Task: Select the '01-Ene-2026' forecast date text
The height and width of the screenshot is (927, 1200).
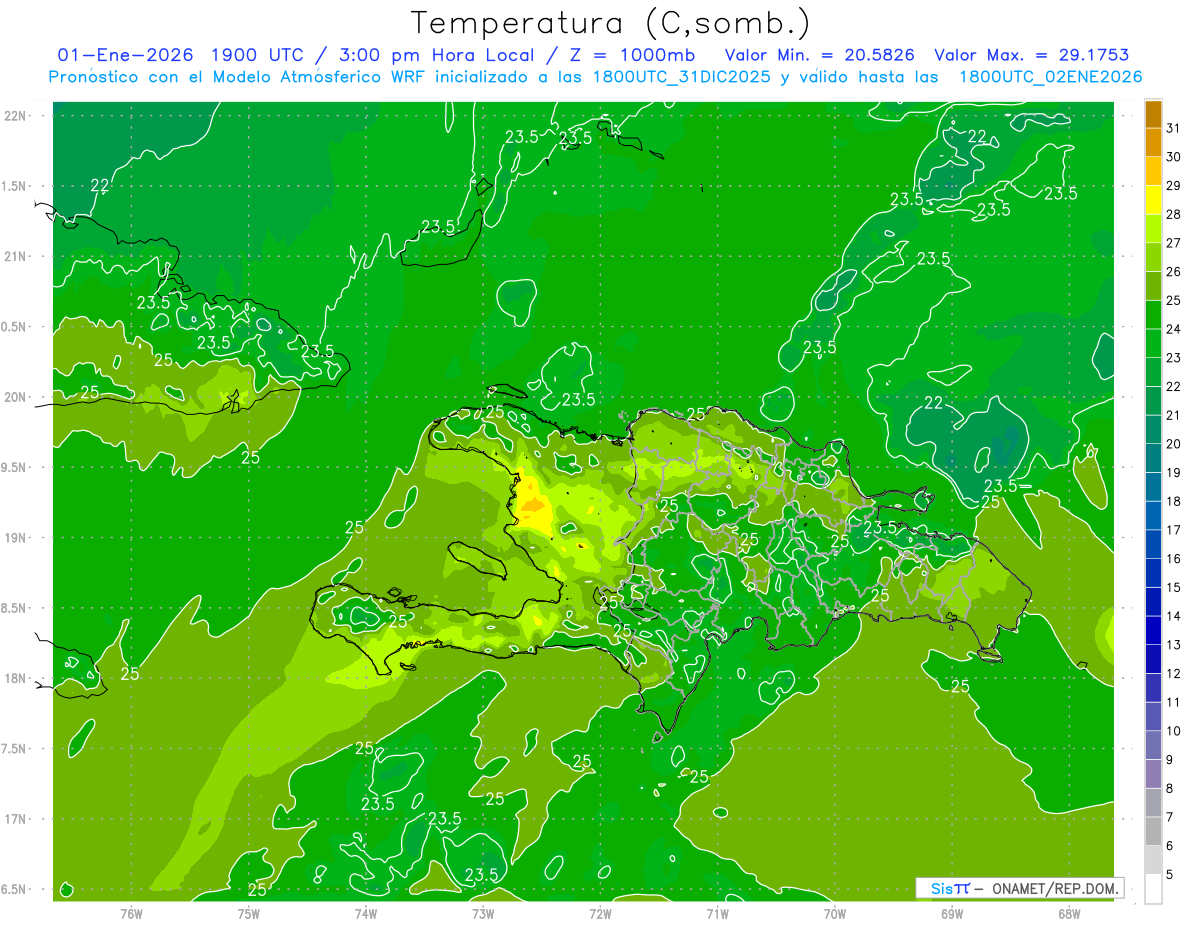Action: click(126, 55)
